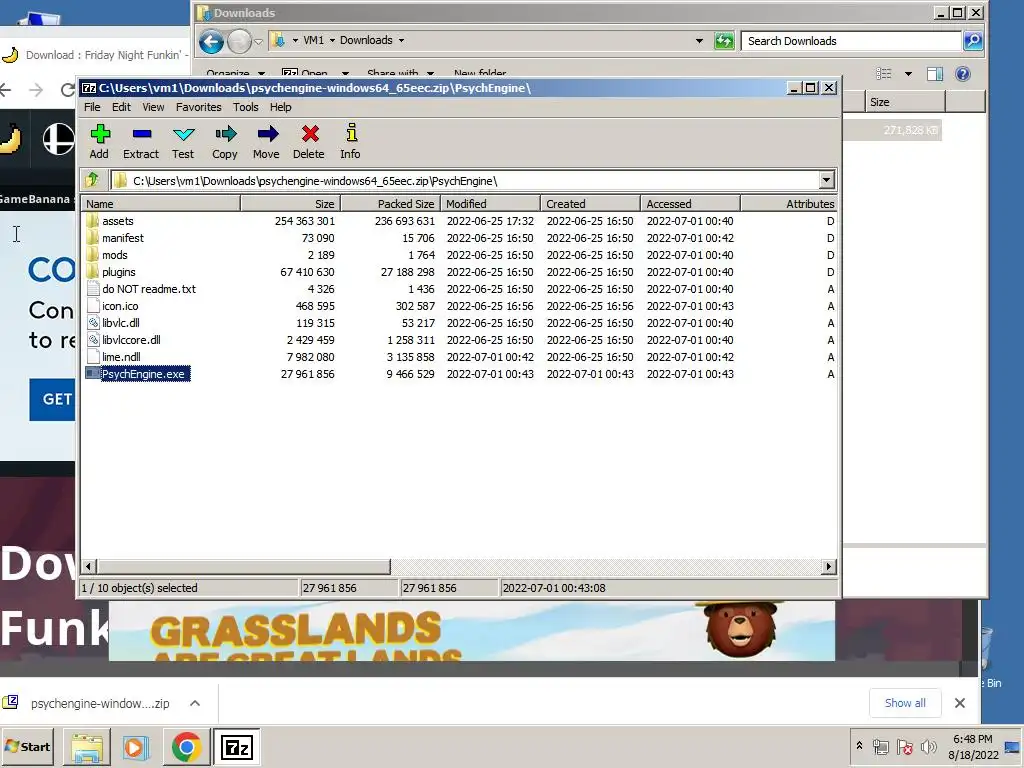Click the Extract toolbar button
The width and height of the screenshot is (1024, 768).
[141, 142]
